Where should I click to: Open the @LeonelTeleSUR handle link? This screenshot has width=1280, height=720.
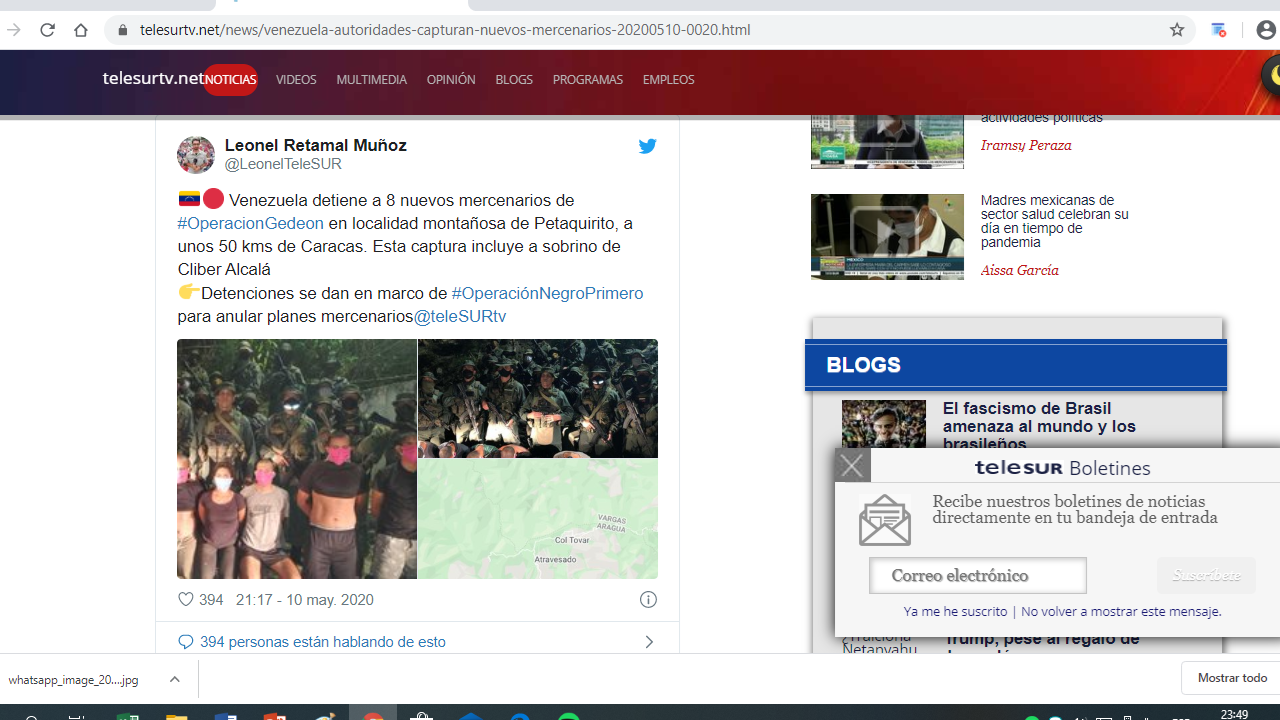[x=283, y=164]
